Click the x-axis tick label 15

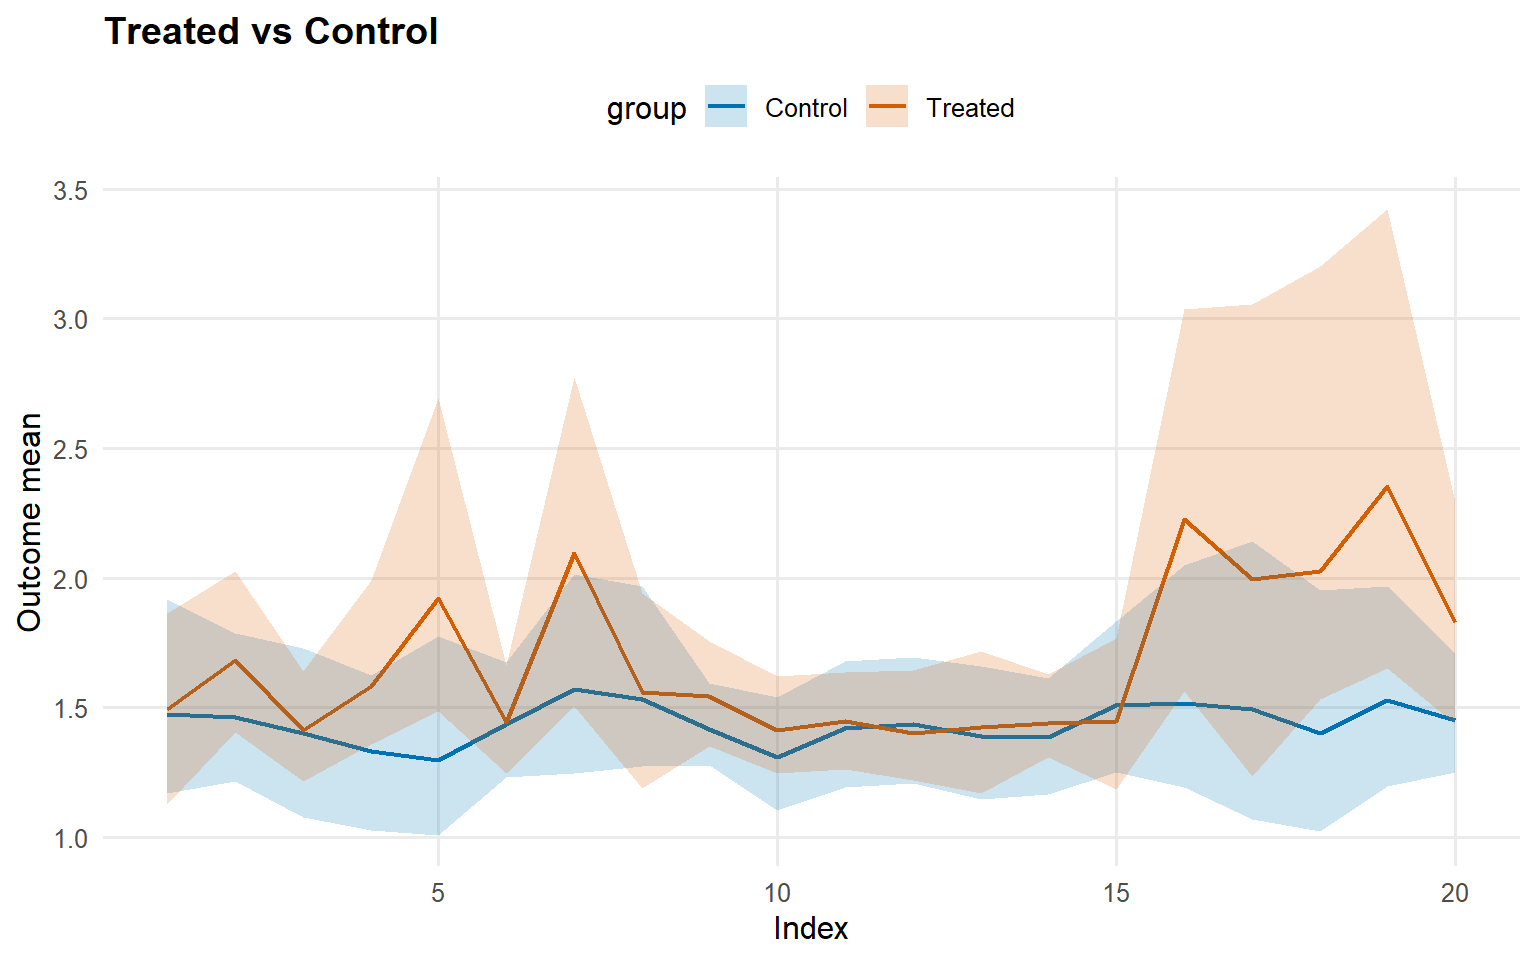coord(1116,893)
